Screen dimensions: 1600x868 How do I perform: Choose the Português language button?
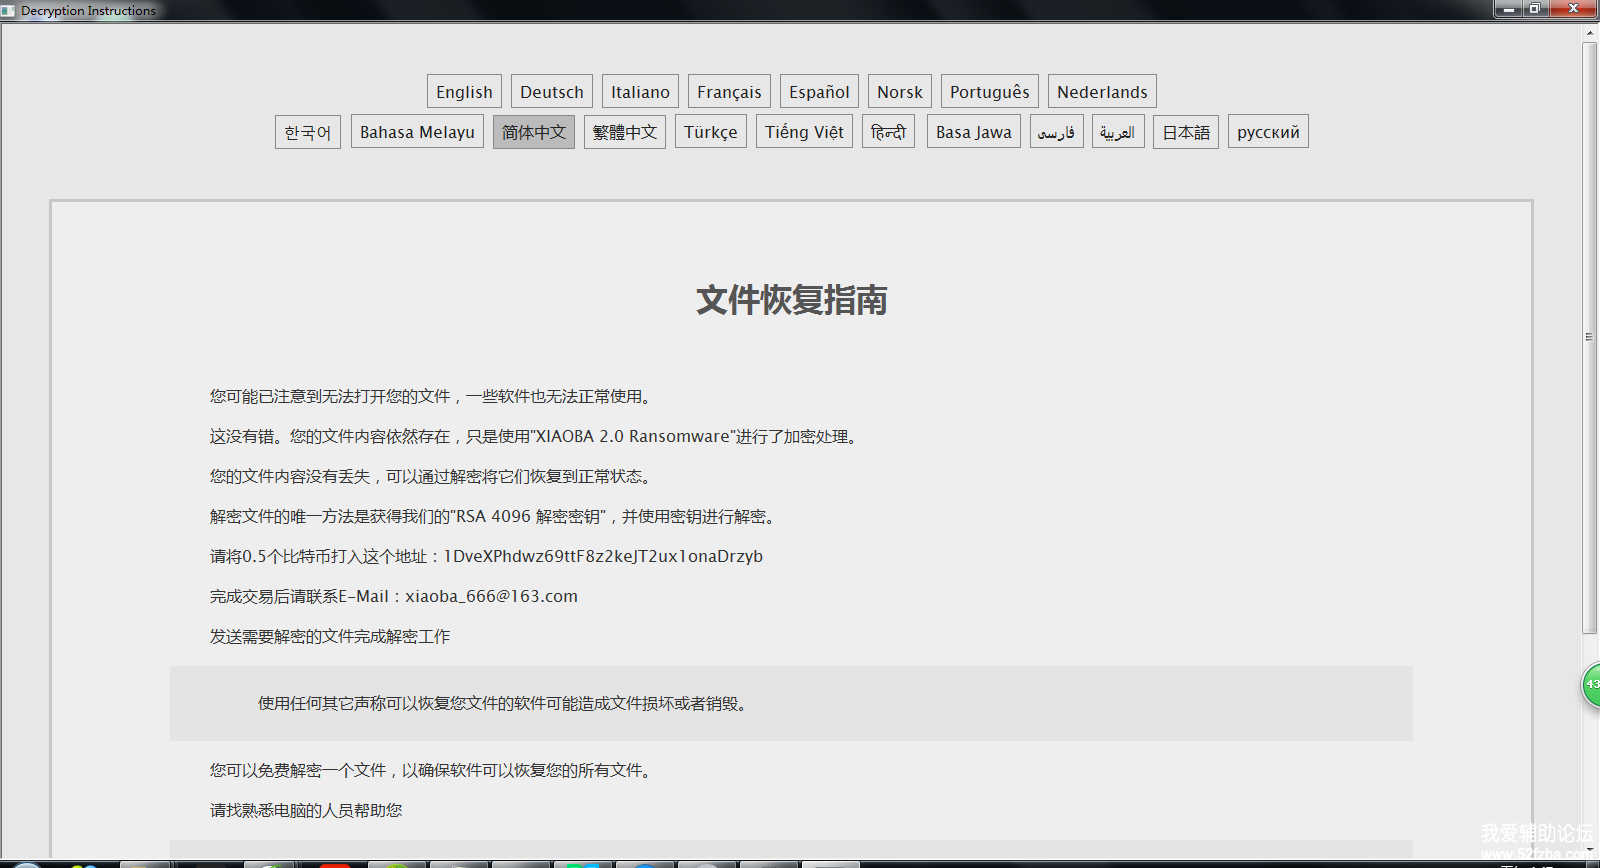[x=989, y=92]
